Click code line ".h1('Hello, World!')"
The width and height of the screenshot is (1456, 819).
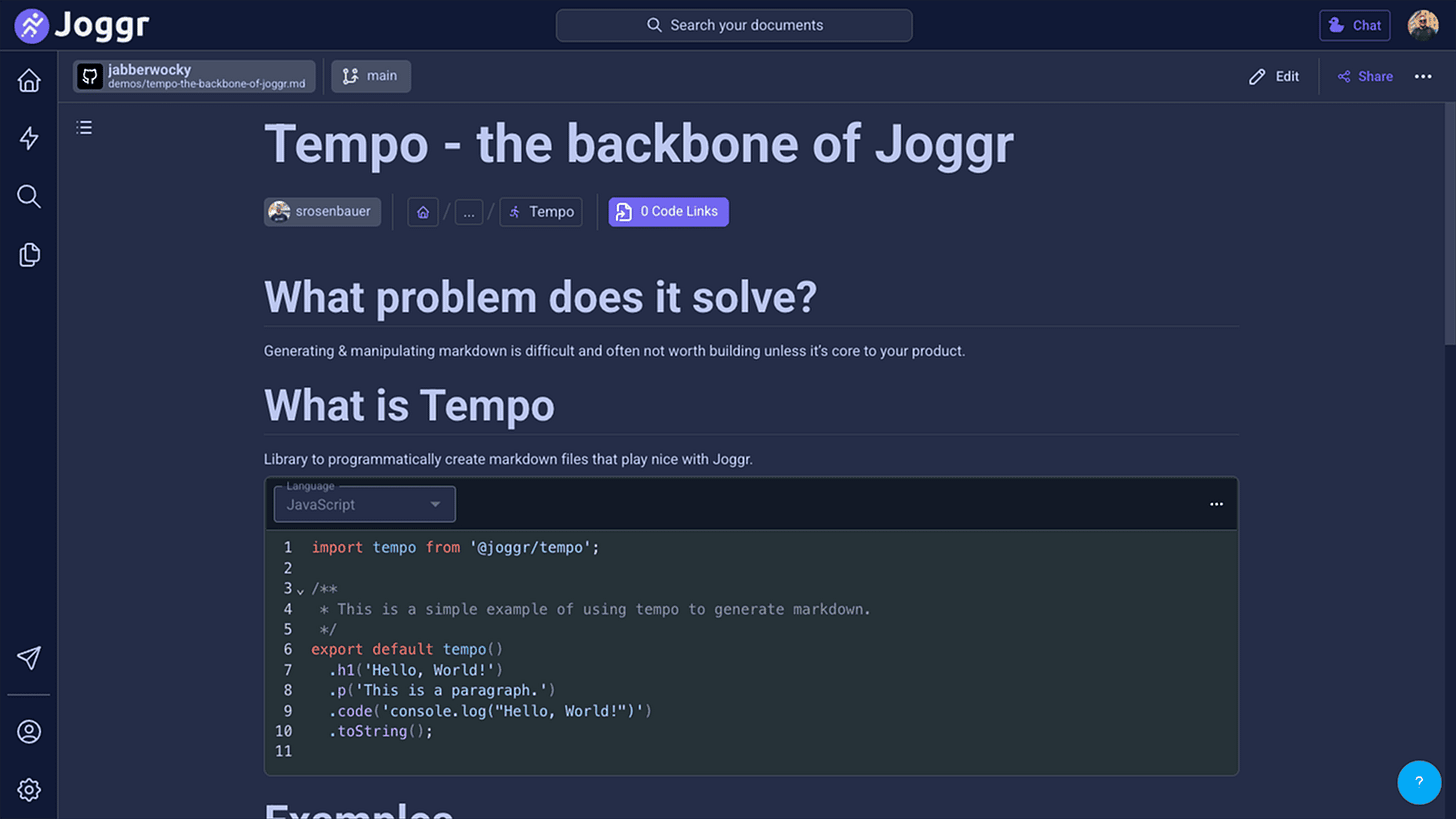coord(415,670)
